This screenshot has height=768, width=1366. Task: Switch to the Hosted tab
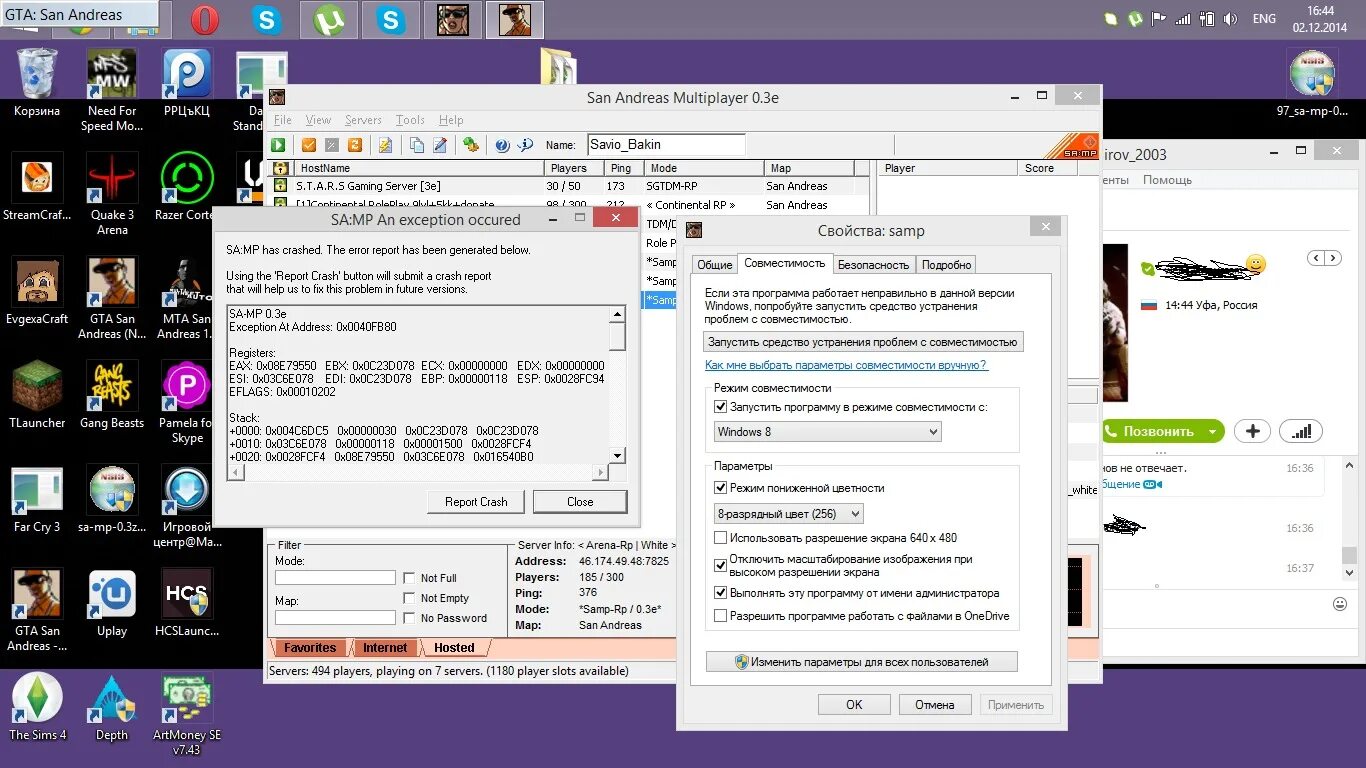[x=454, y=648]
